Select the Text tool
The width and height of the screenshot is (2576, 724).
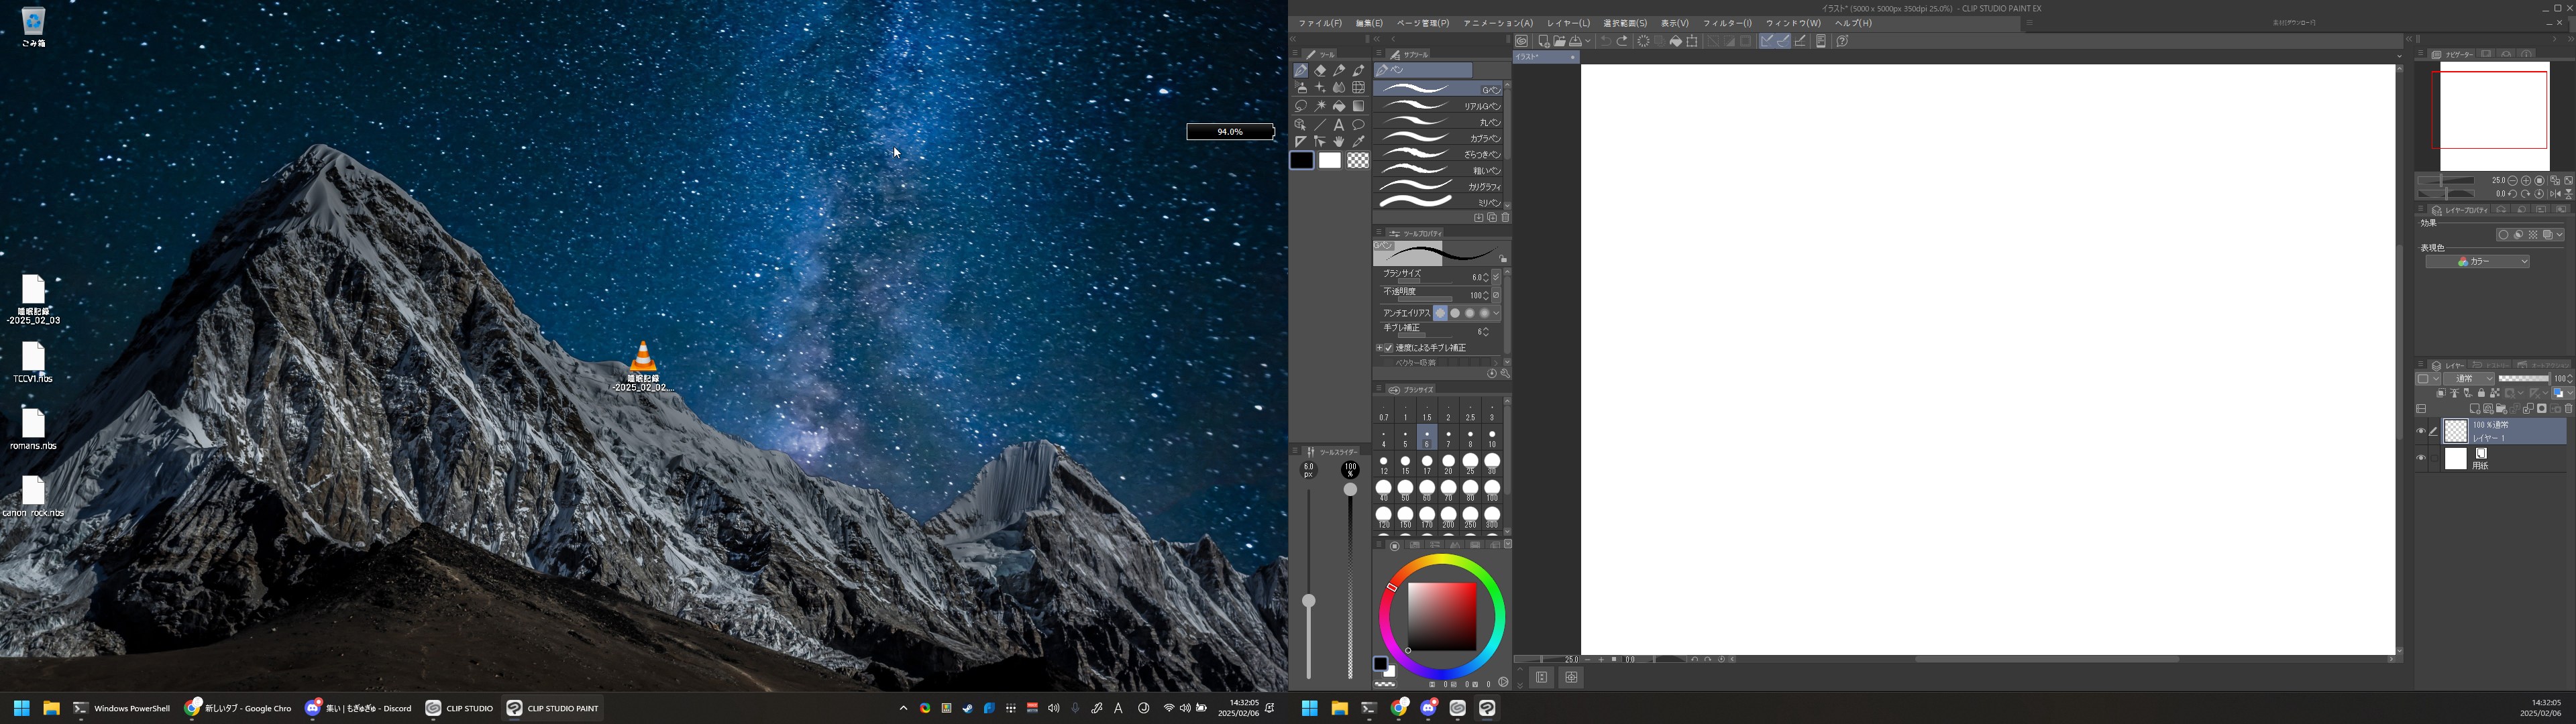pyautogui.click(x=1339, y=125)
